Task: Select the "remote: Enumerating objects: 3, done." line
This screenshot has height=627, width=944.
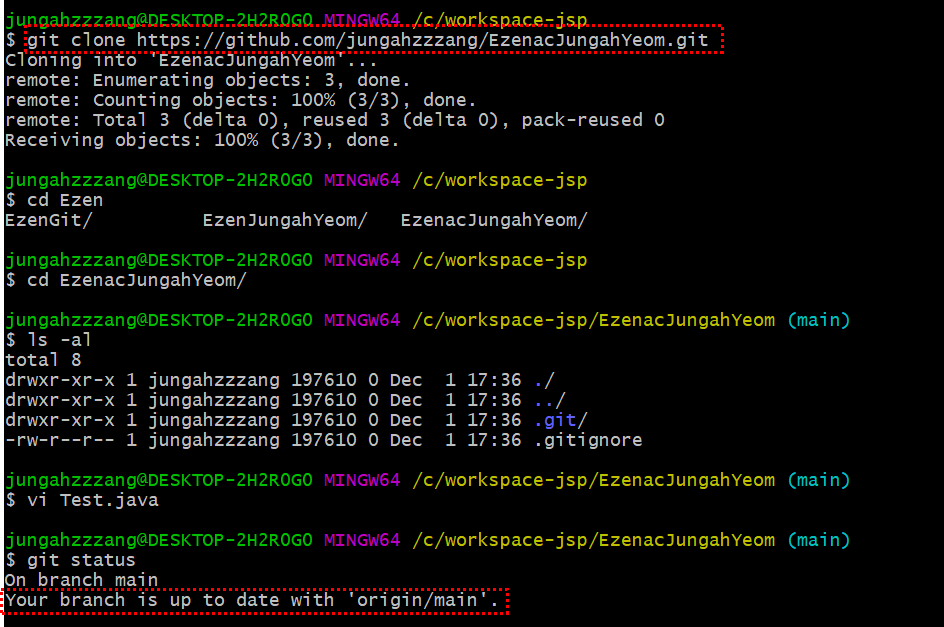Action: coord(207,80)
